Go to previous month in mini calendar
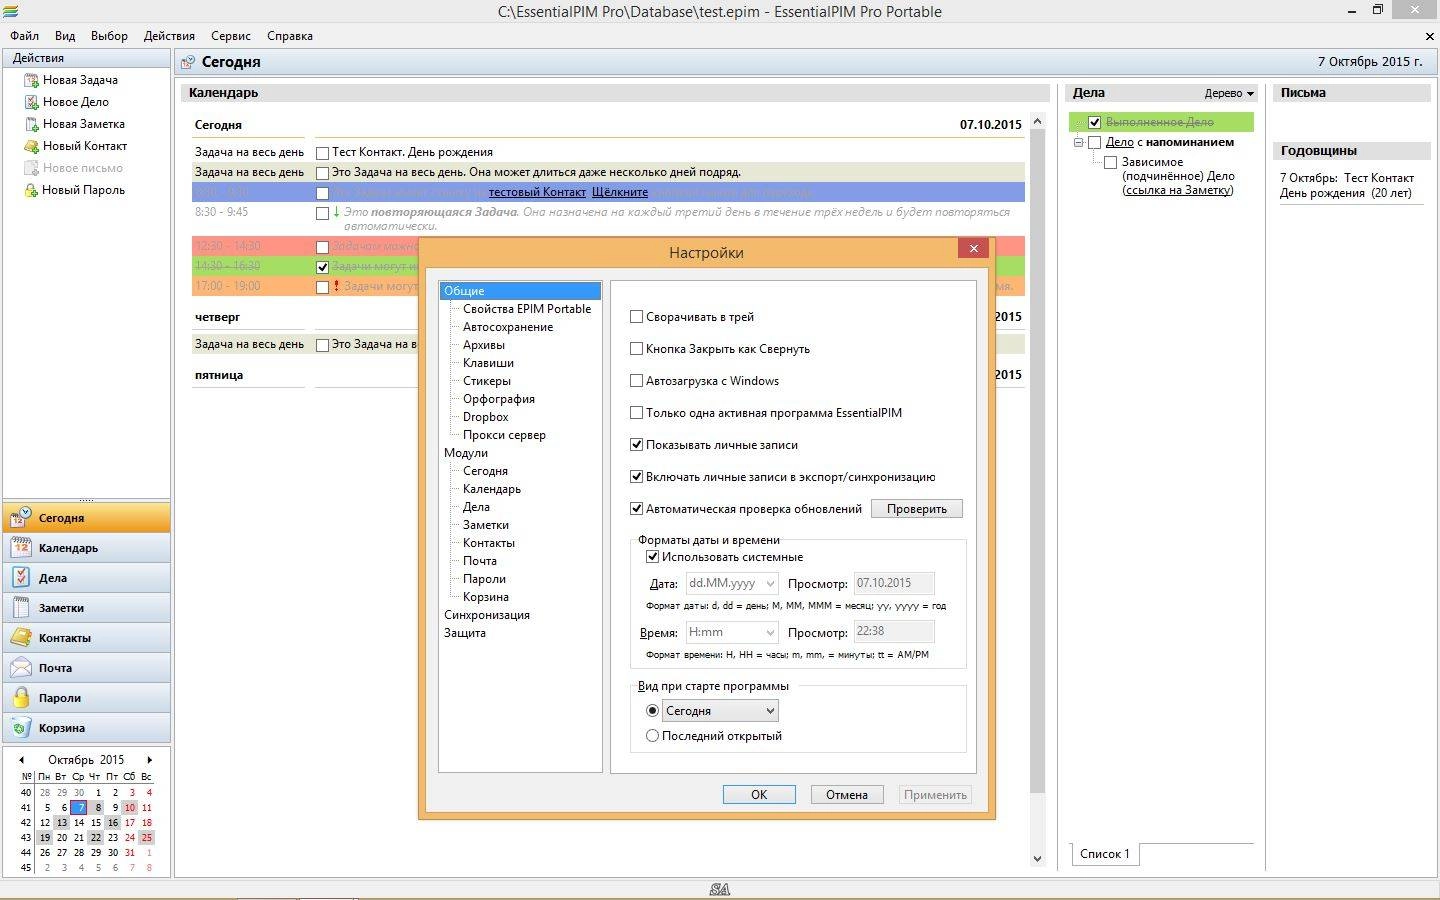 (x=22, y=760)
